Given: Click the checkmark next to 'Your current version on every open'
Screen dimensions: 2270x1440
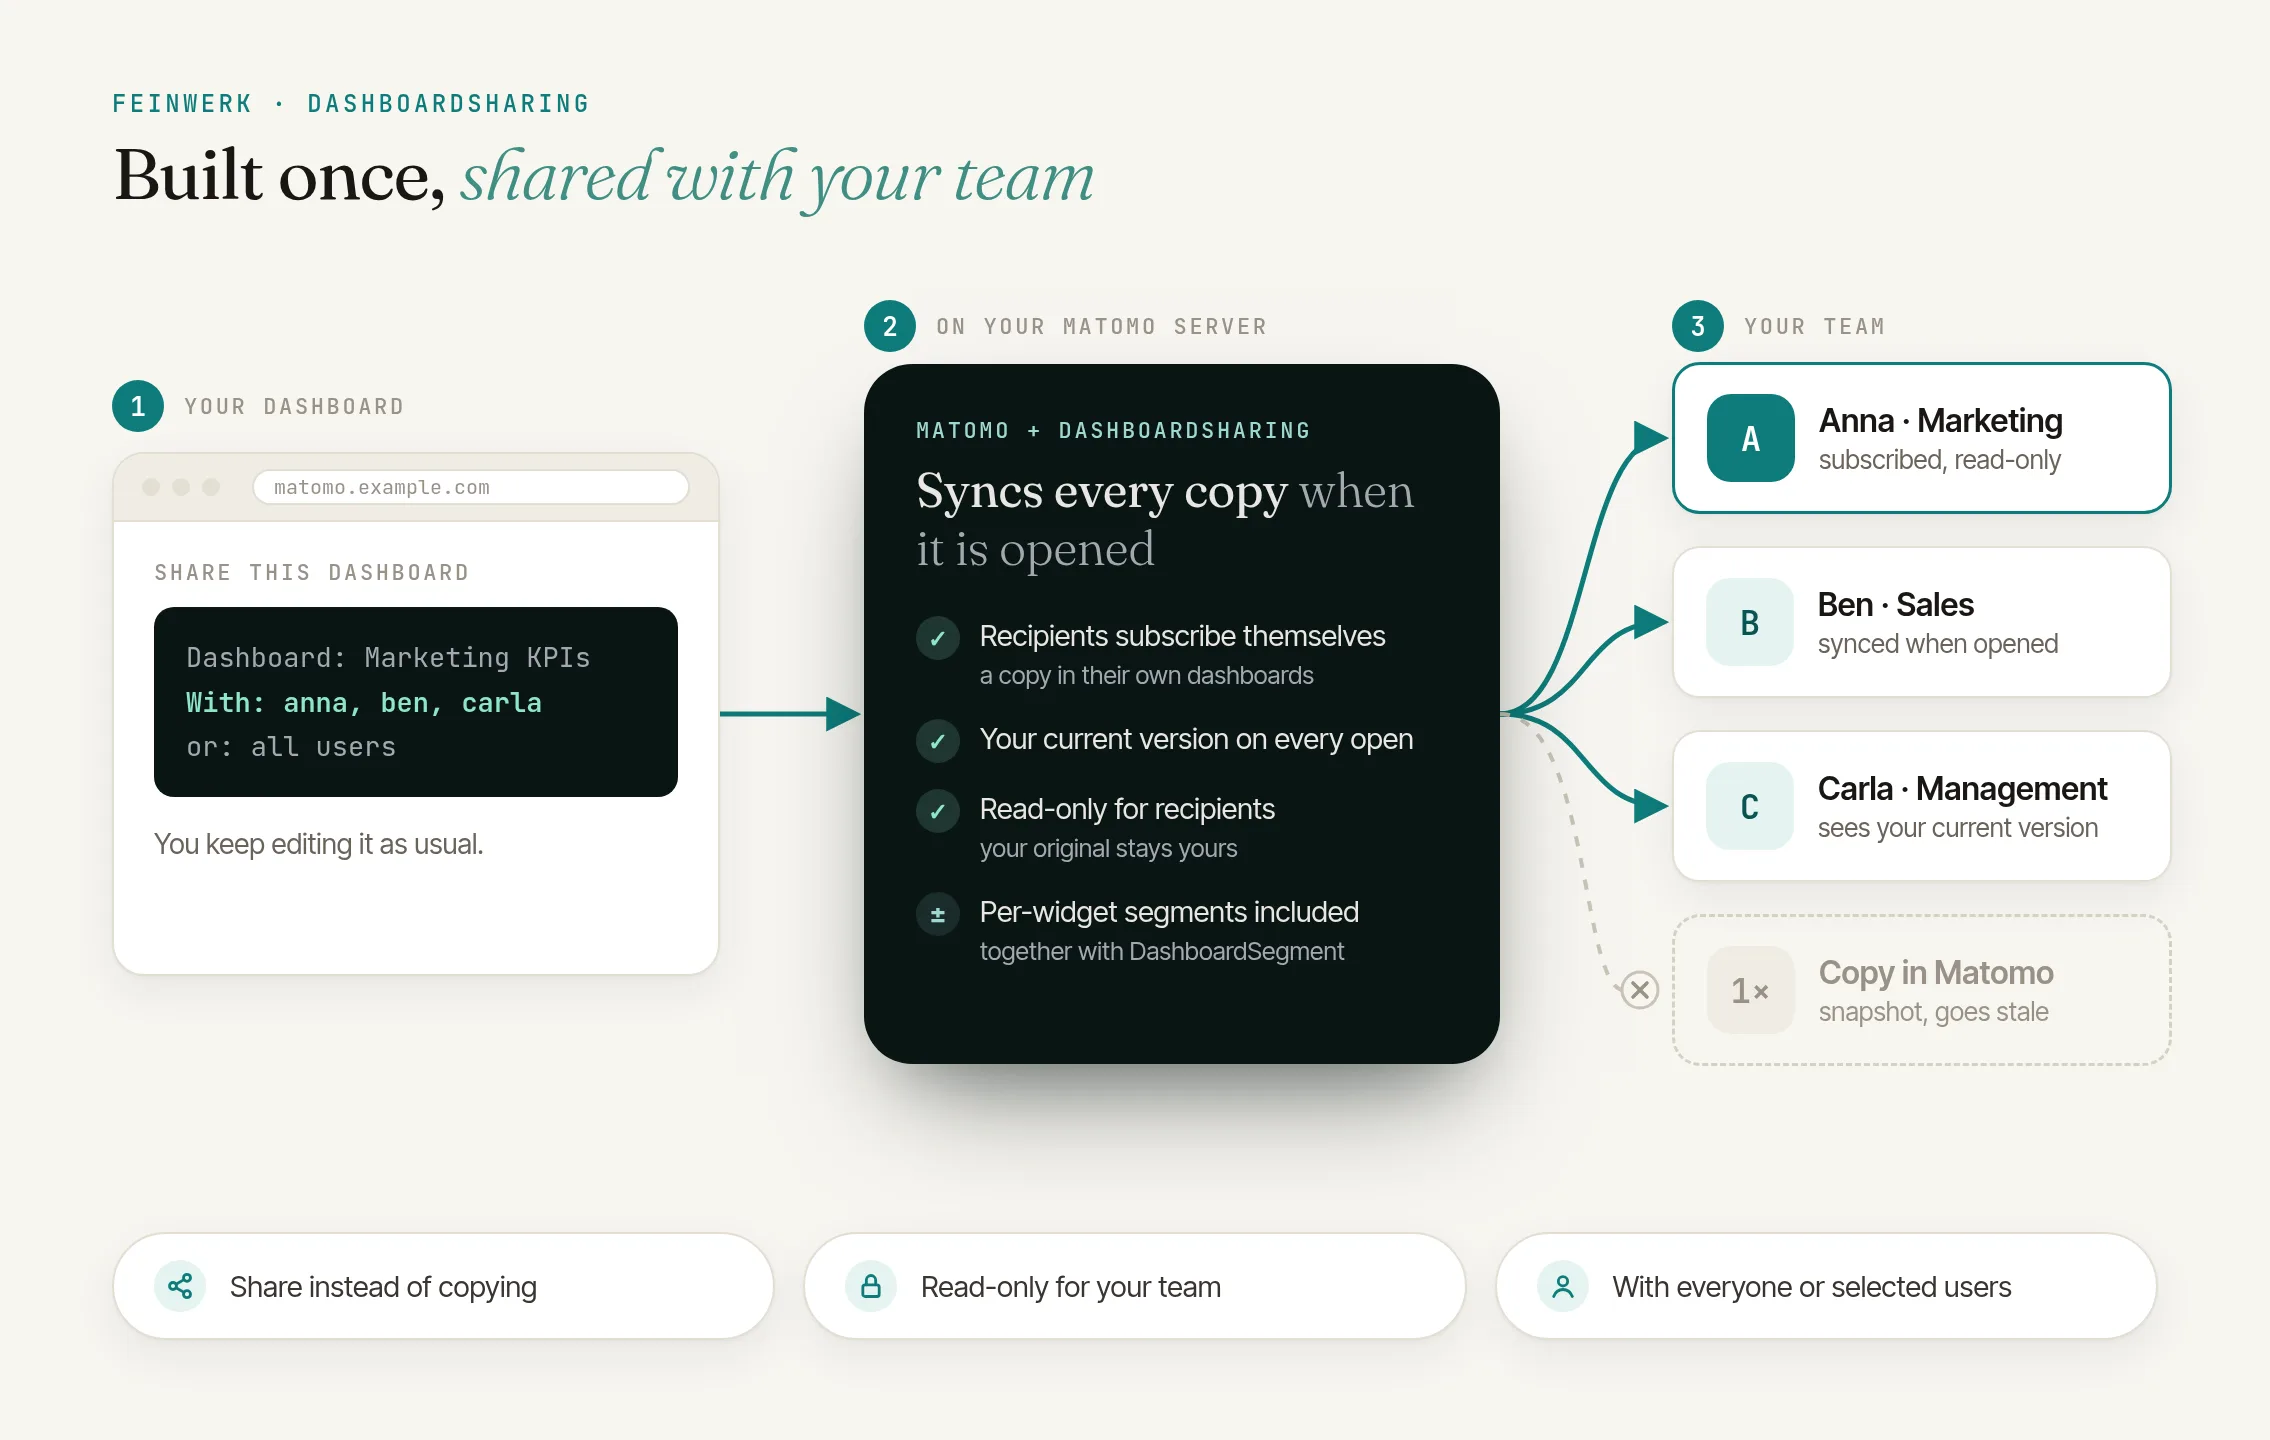Looking at the screenshot, I should point(938,741).
